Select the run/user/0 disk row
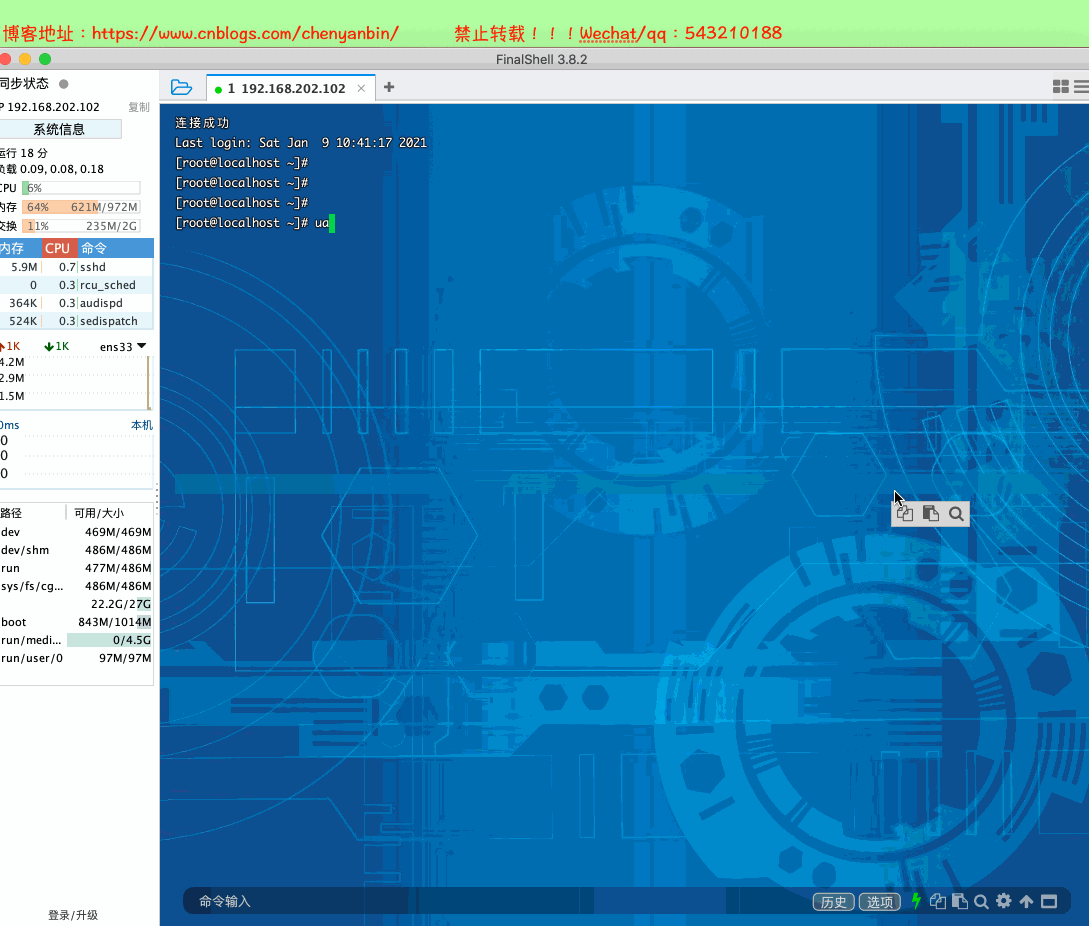 click(76, 658)
